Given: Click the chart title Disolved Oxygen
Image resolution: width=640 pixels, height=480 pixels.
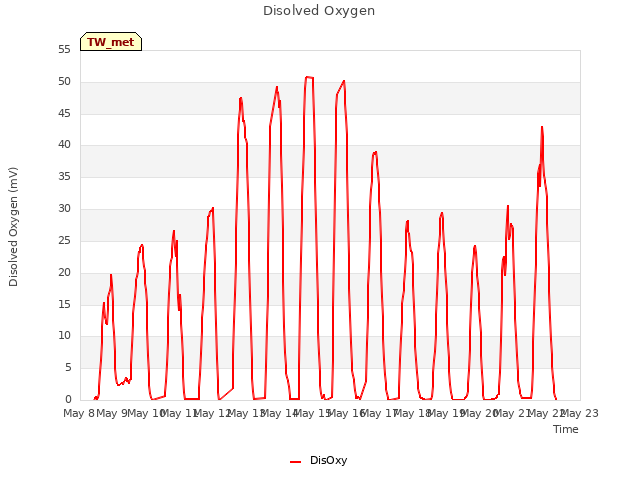Looking at the screenshot, I should pos(319,11).
